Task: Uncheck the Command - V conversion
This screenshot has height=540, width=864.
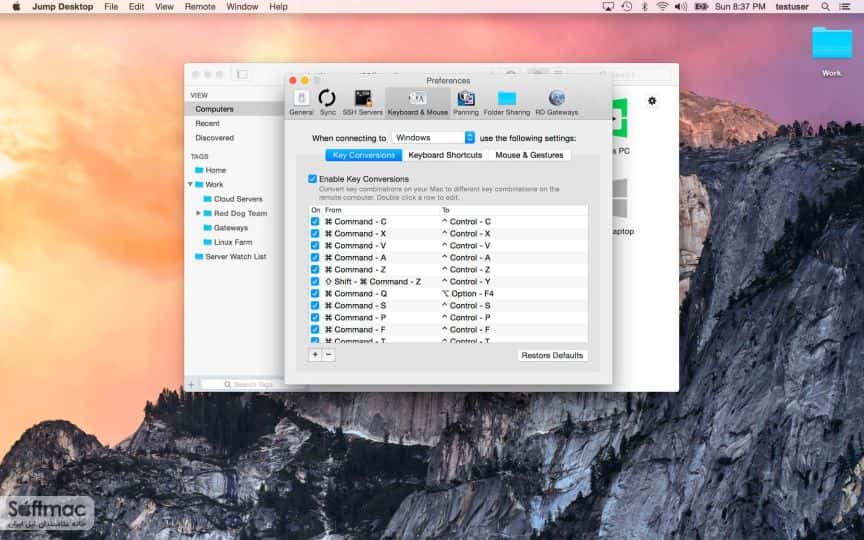Action: pyautogui.click(x=315, y=246)
